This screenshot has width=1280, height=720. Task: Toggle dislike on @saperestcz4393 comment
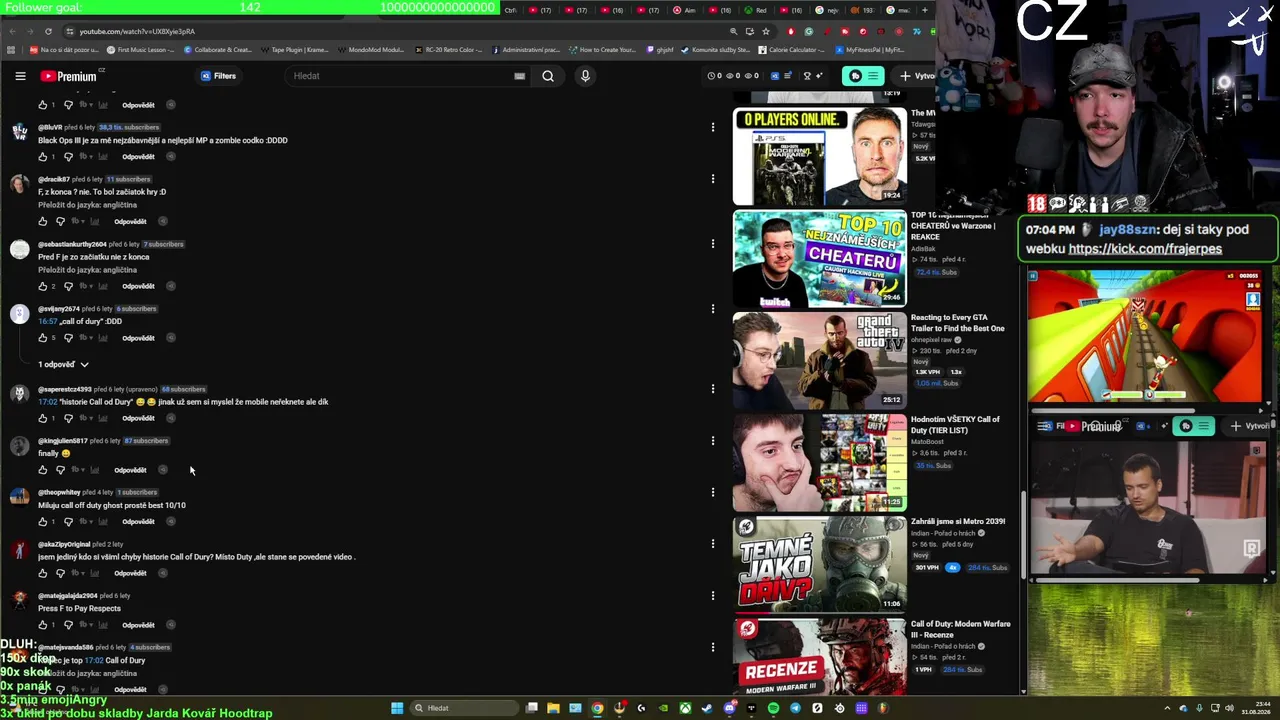(x=68, y=418)
